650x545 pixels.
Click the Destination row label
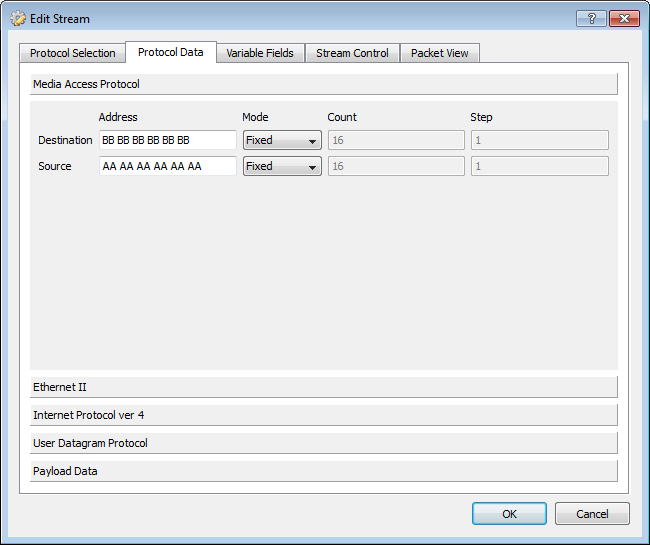(x=65, y=140)
